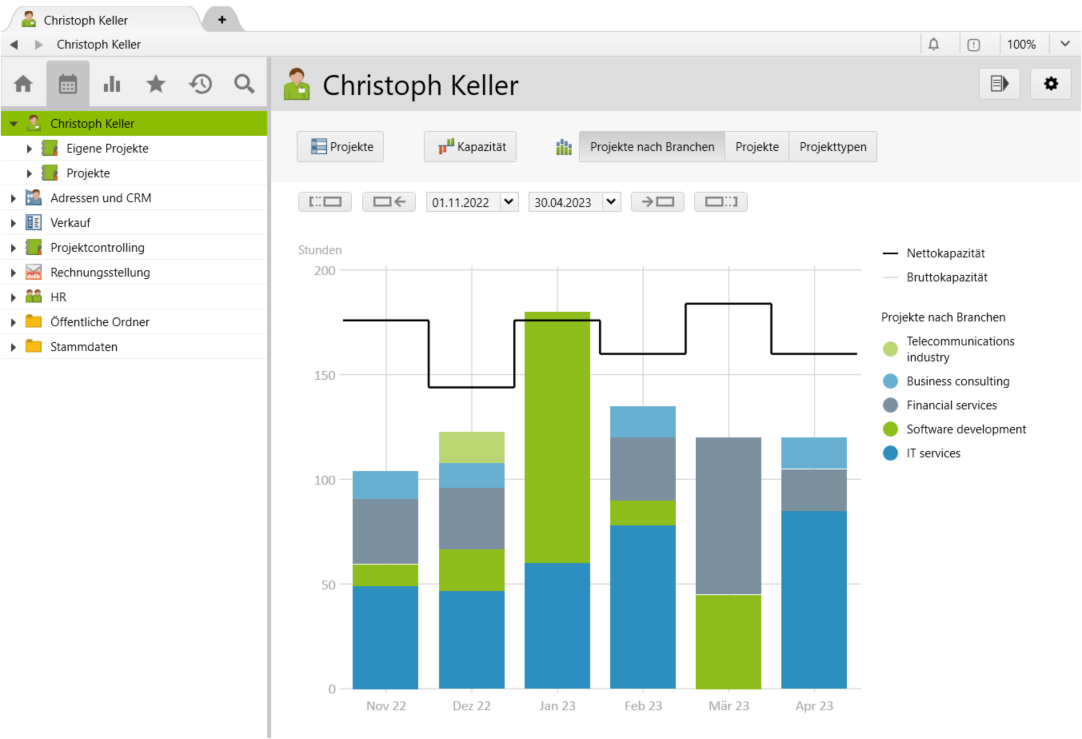Image resolution: width=1082 pixels, height=739 pixels.
Task: Click the IT services color swatch
Action: (x=890, y=453)
